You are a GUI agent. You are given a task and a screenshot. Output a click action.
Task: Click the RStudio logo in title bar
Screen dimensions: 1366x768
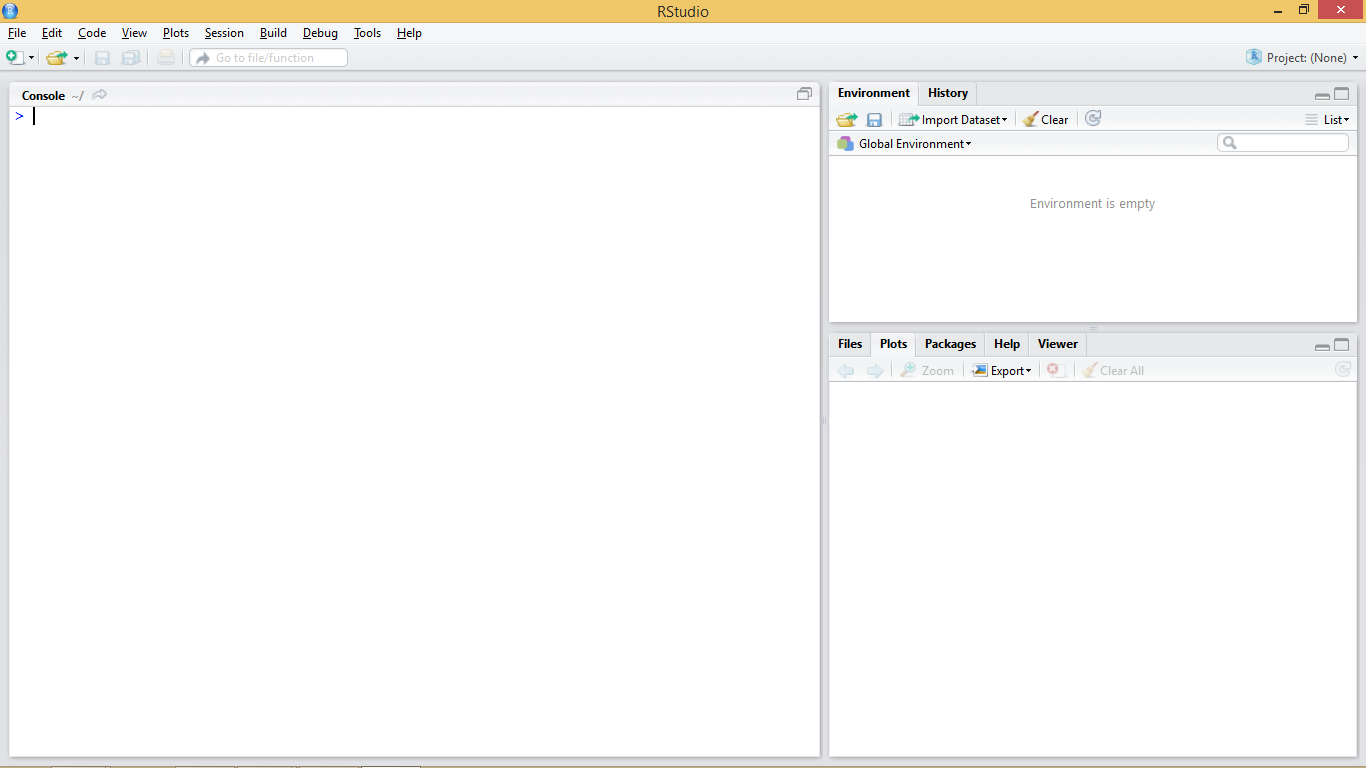(x=10, y=11)
